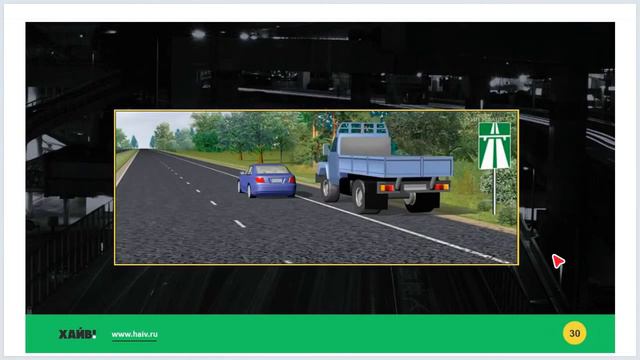This screenshot has width=640, height=360.
Task: Click the green motorway road sign
Action: pyautogui.click(x=494, y=146)
